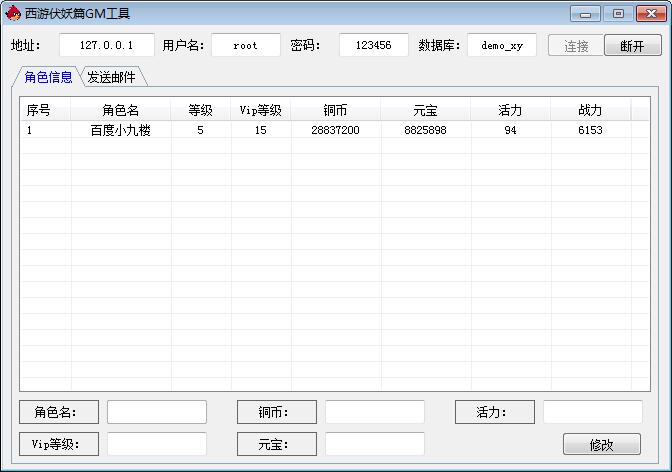Click the 铜币 column header
The image size is (672, 472).
point(336,110)
